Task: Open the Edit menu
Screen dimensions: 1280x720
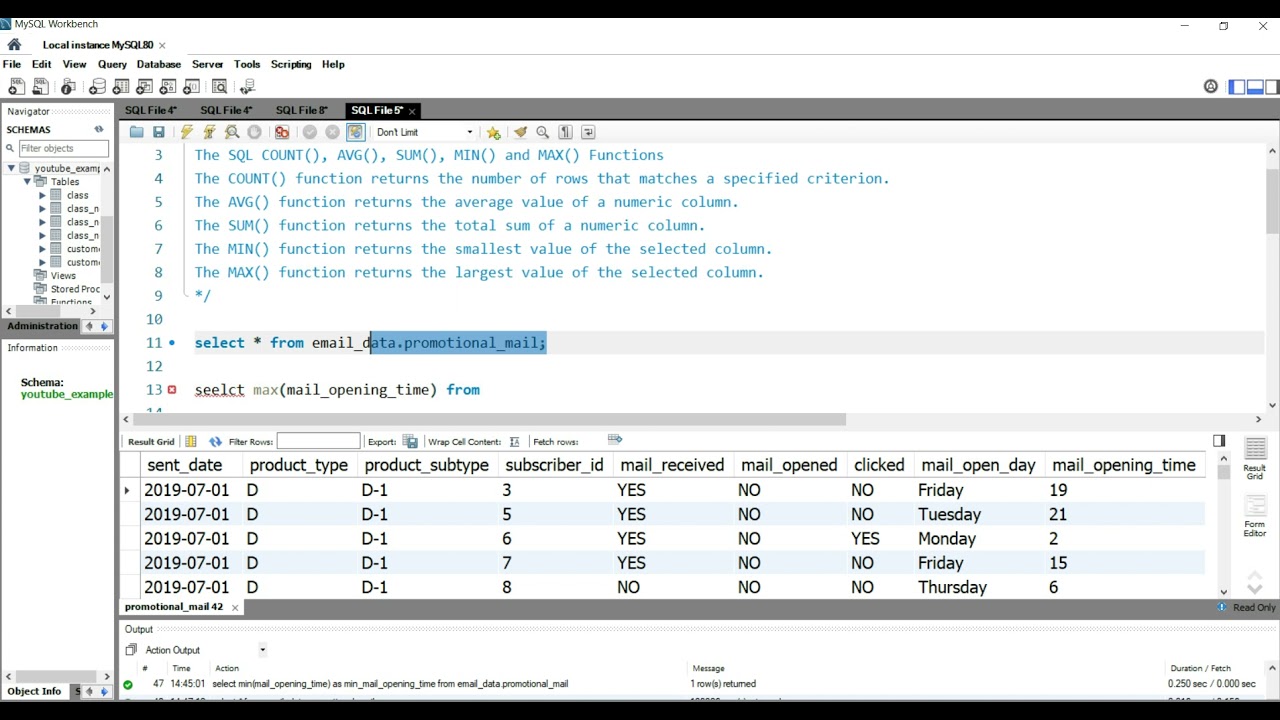Action: pyautogui.click(x=41, y=64)
